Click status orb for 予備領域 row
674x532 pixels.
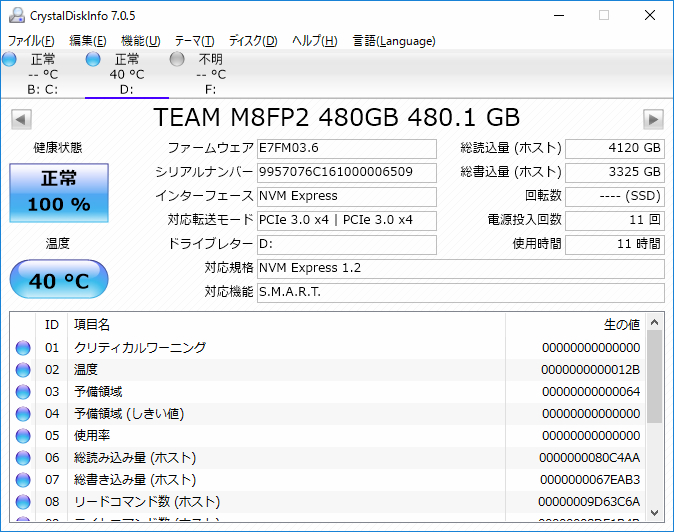[23, 392]
